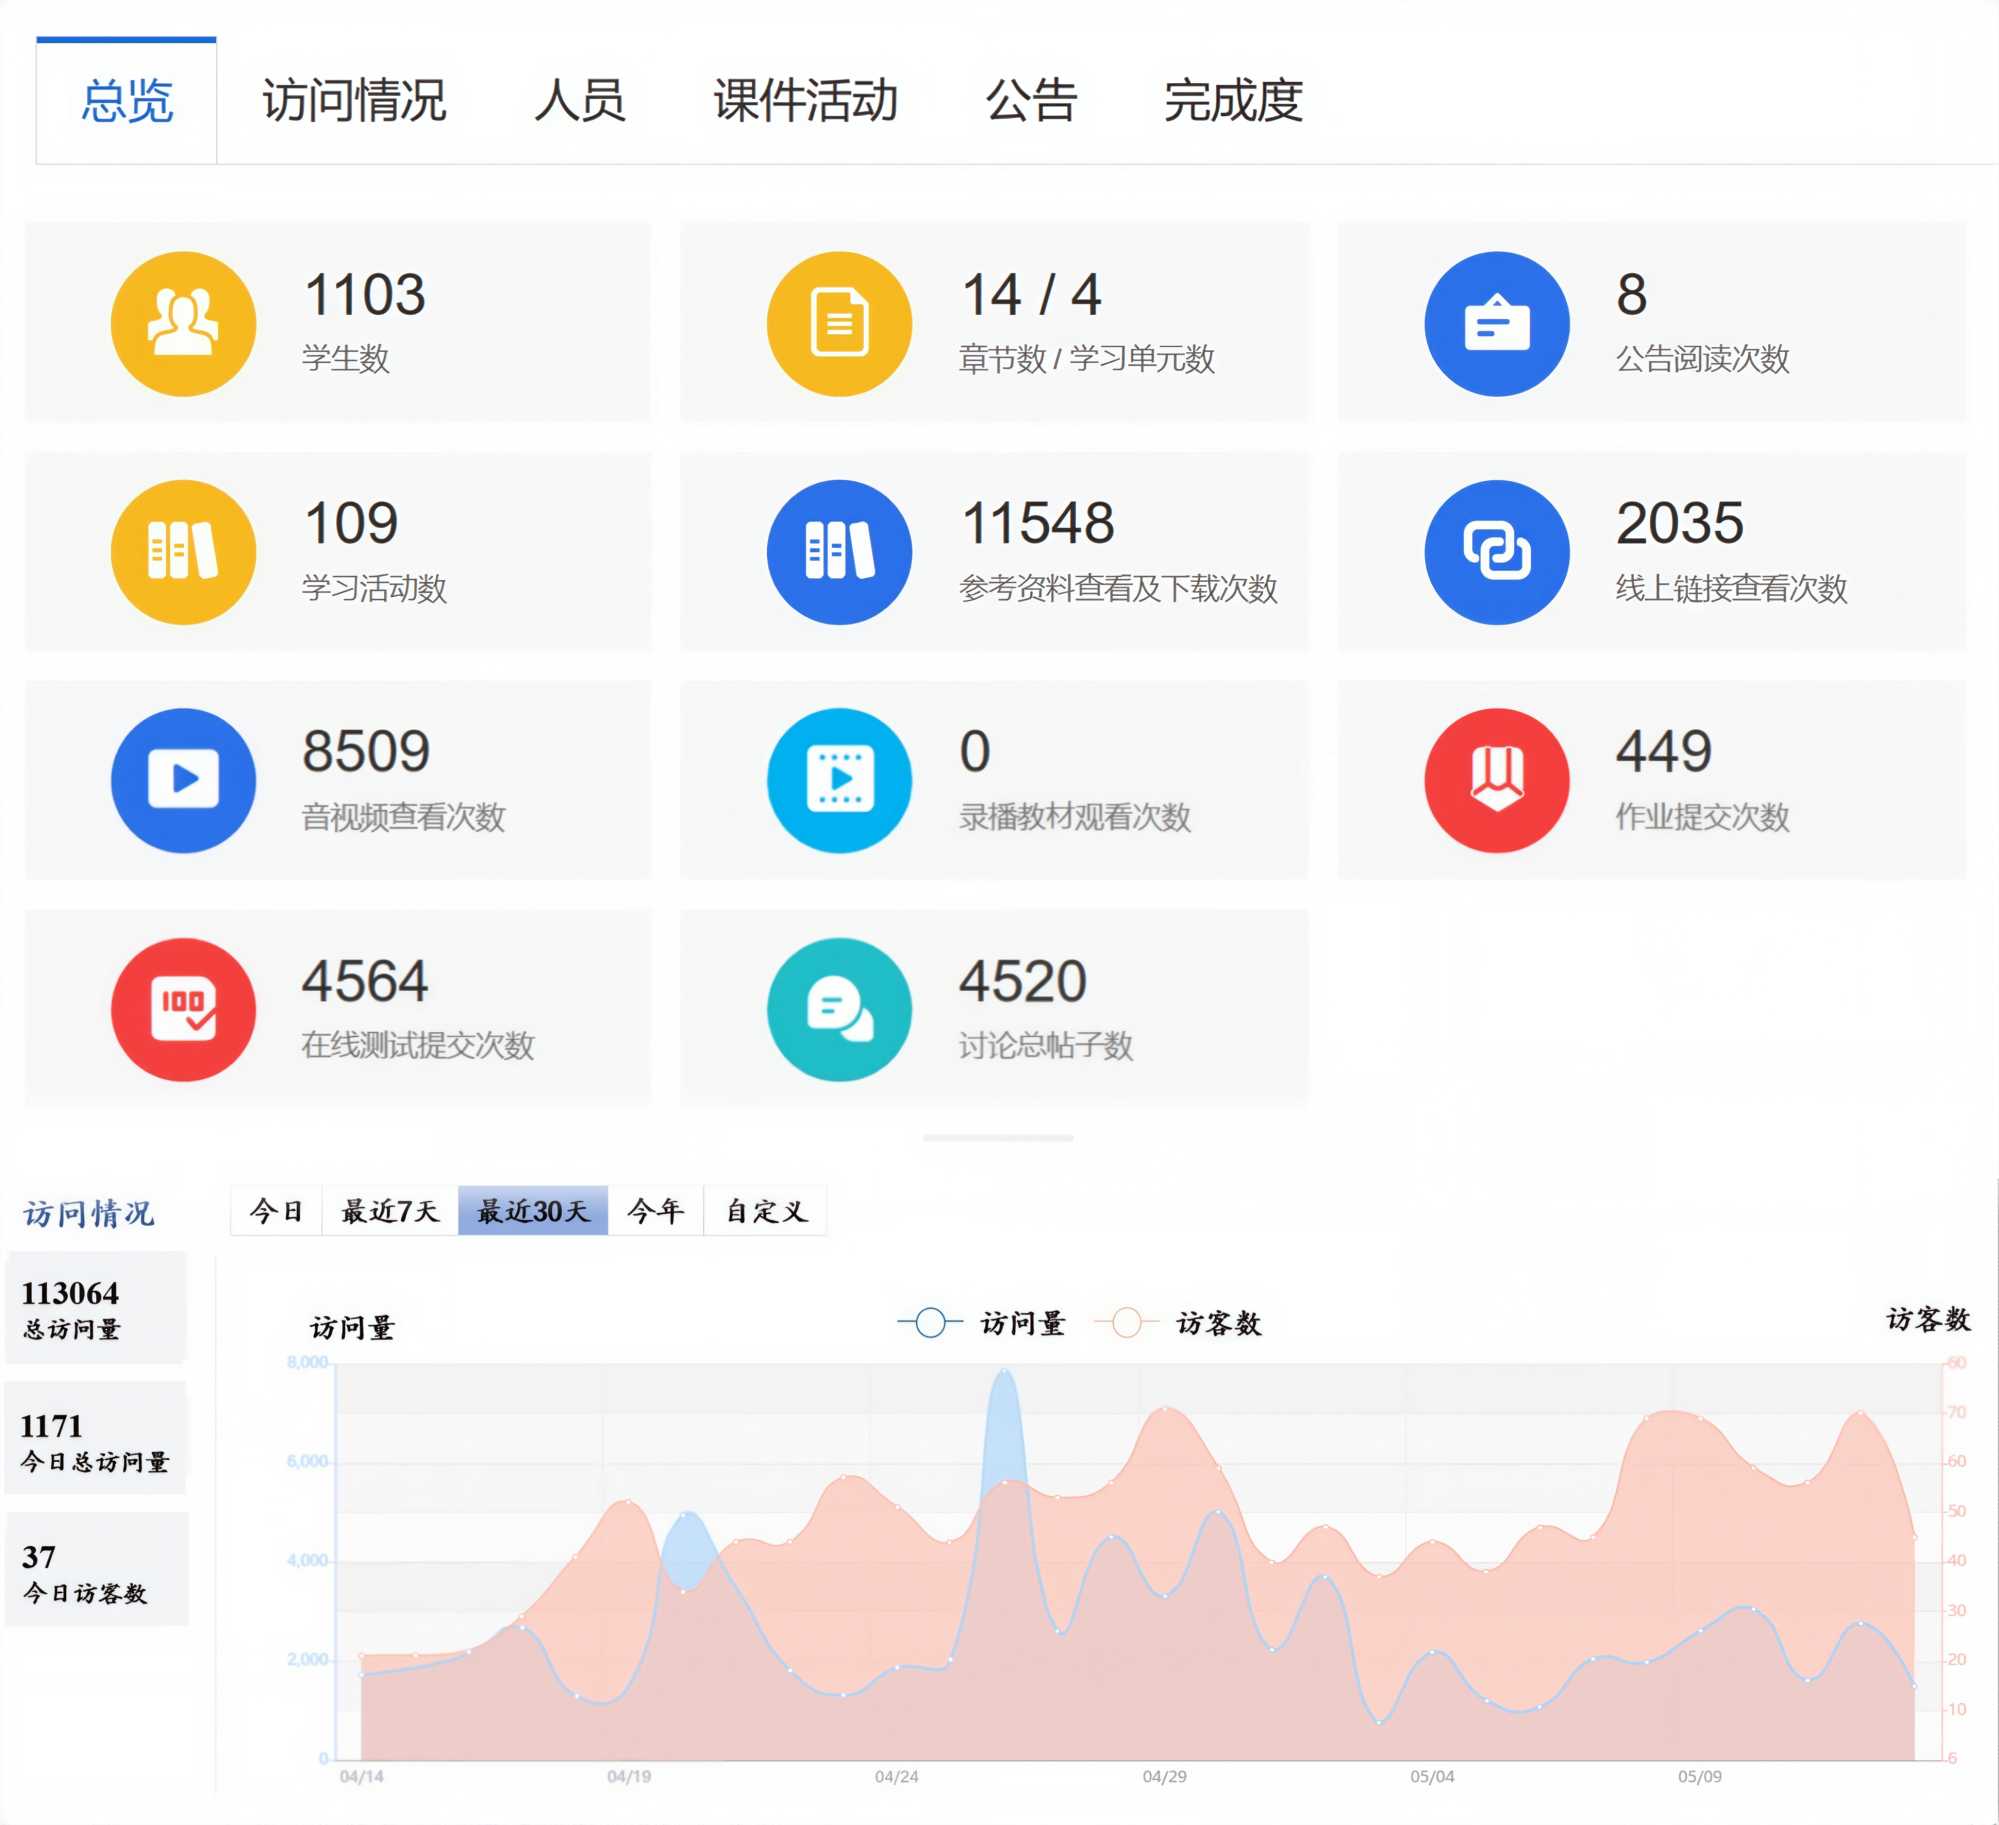Select the 最近7天 time range
Screen dimensions: 1999x1825
point(390,1211)
